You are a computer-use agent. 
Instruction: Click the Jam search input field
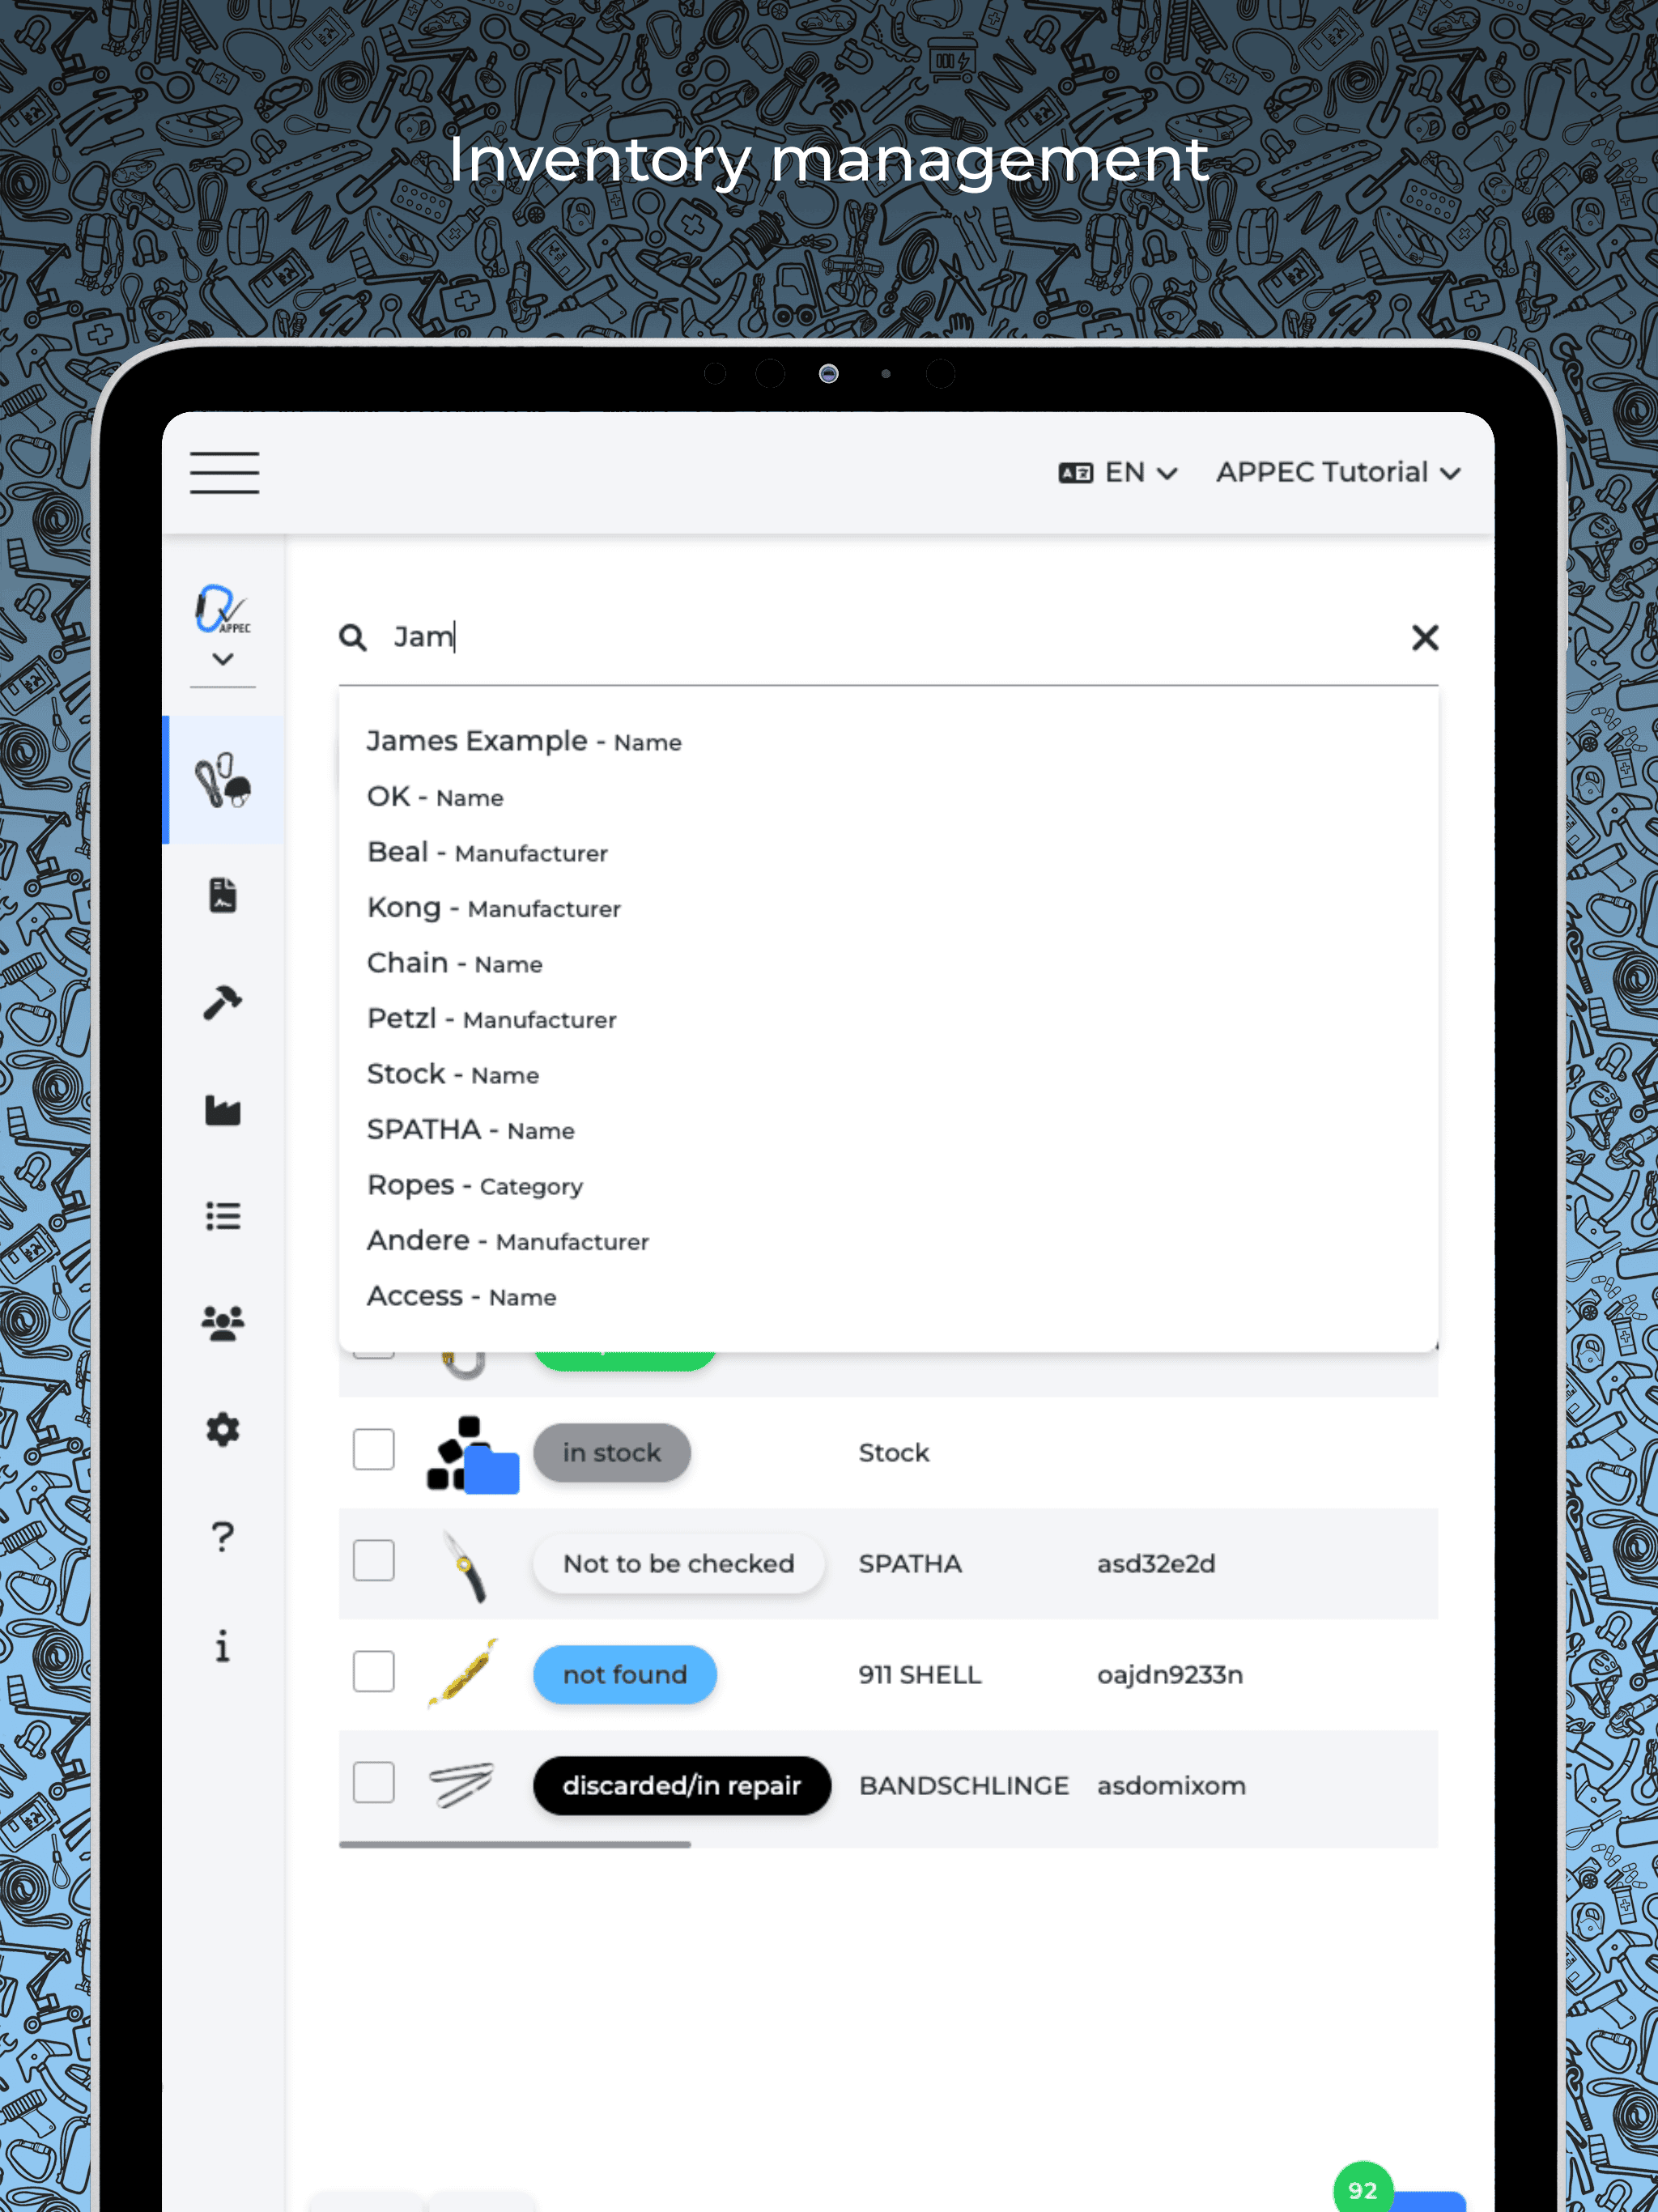(x=888, y=636)
